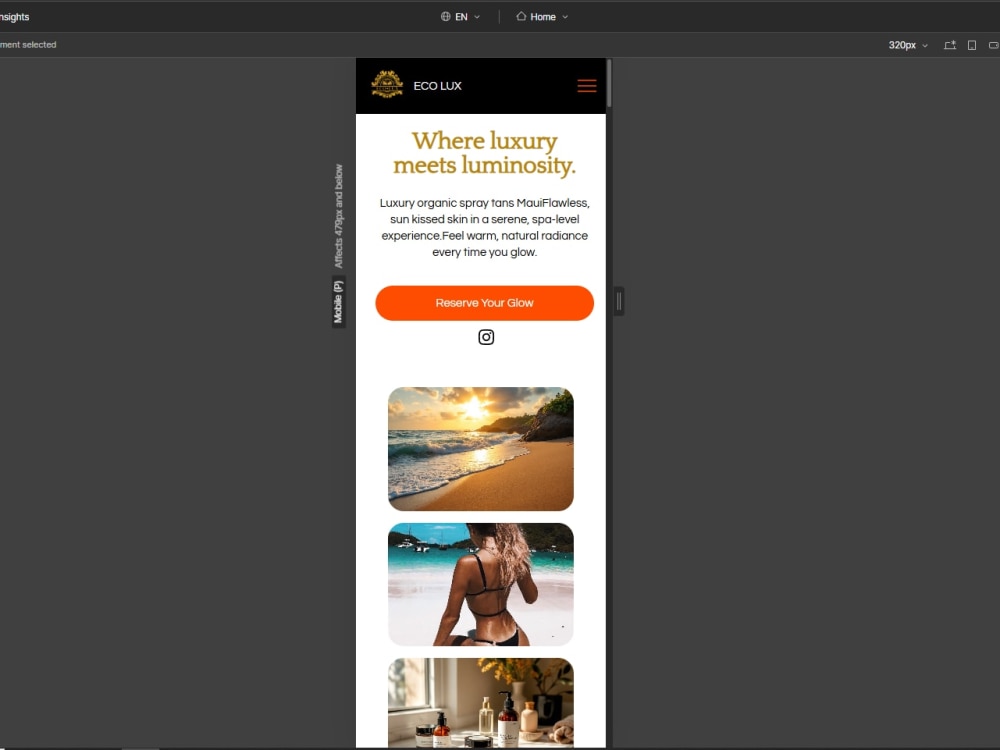Click the Reserve Your Glow button
Viewport: 1000px width, 750px height.
[x=485, y=303]
